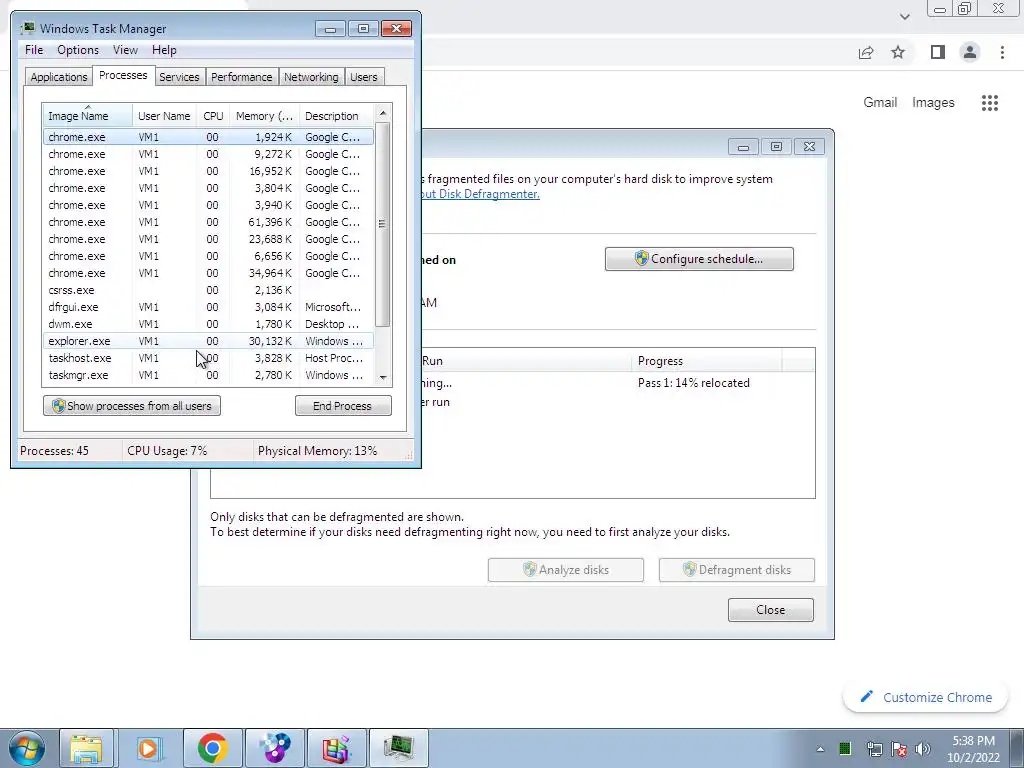Click Configure schedule button in Defragmenter
1024x768 pixels.
pyautogui.click(x=699, y=259)
